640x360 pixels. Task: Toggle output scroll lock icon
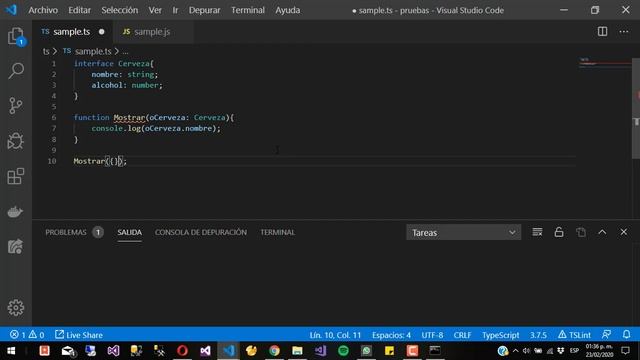[559, 232]
